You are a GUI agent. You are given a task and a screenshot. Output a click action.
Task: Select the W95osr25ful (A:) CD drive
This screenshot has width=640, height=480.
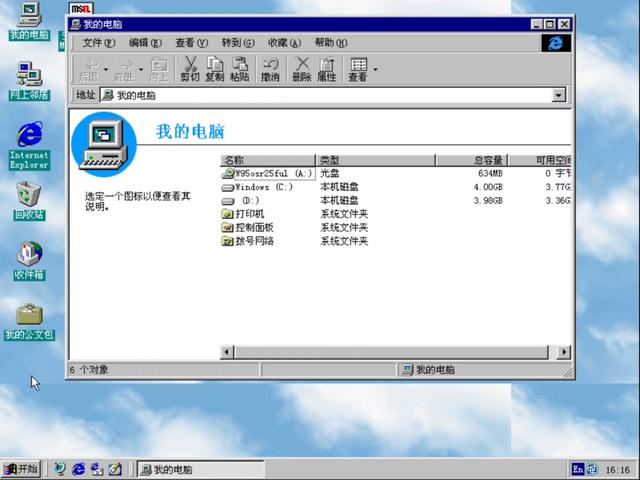click(x=267, y=173)
